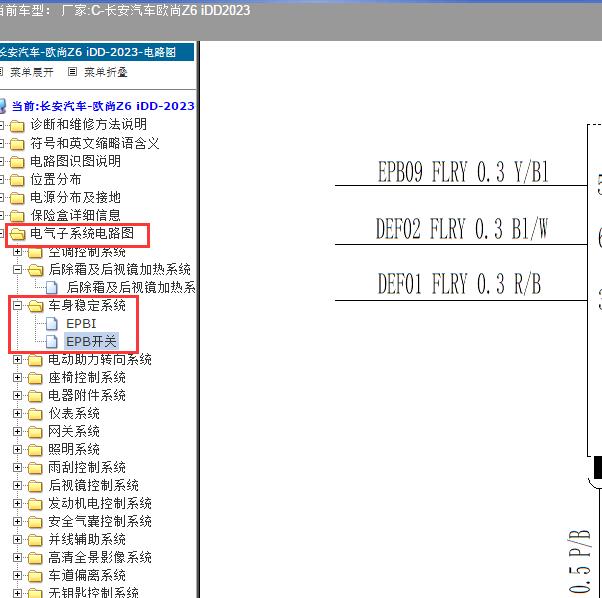Open the EPBI document
This screenshot has width=602, height=598.
81,324
